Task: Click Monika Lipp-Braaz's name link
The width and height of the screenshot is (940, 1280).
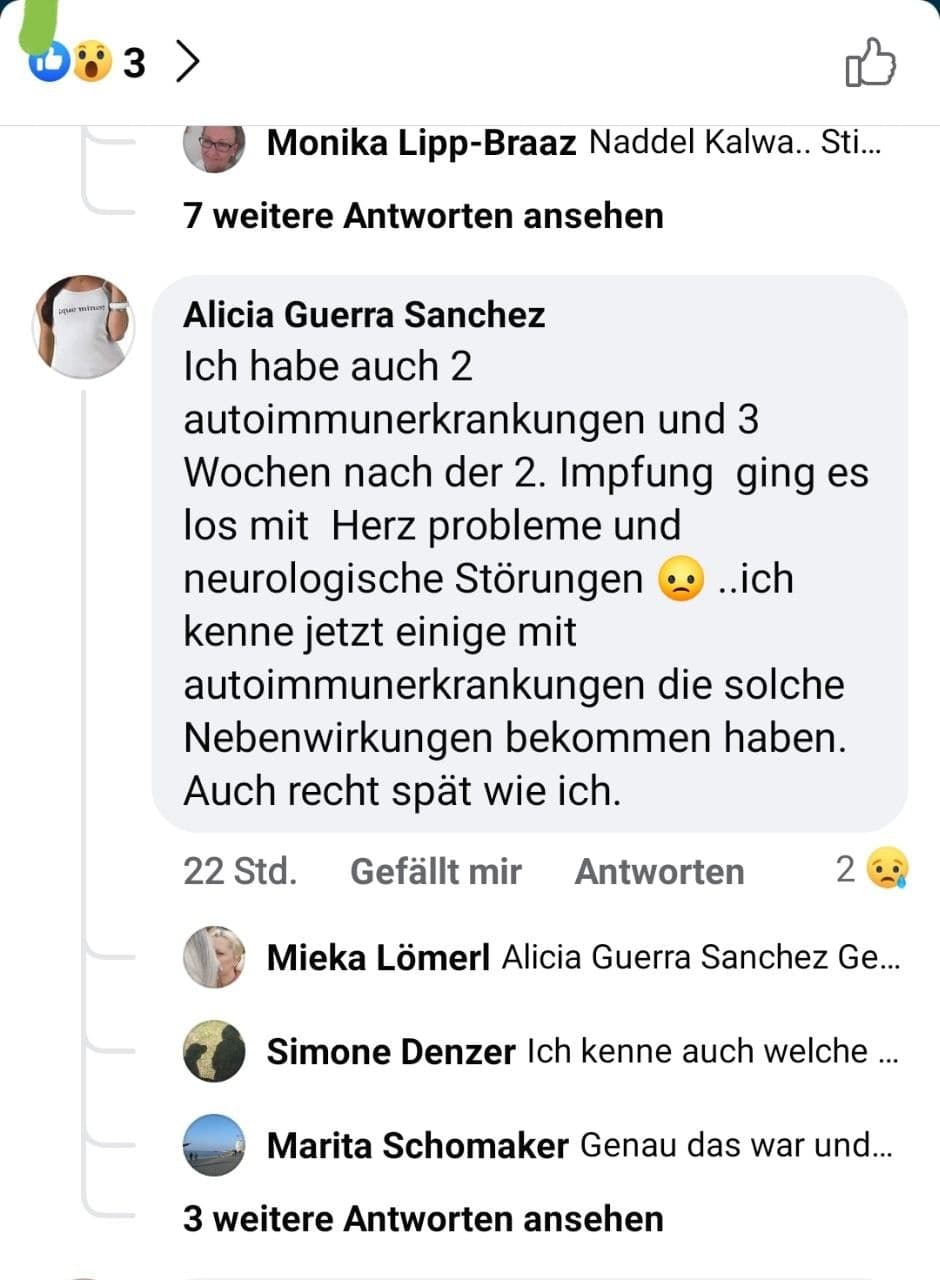Action: pyautogui.click(x=421, y=144)
